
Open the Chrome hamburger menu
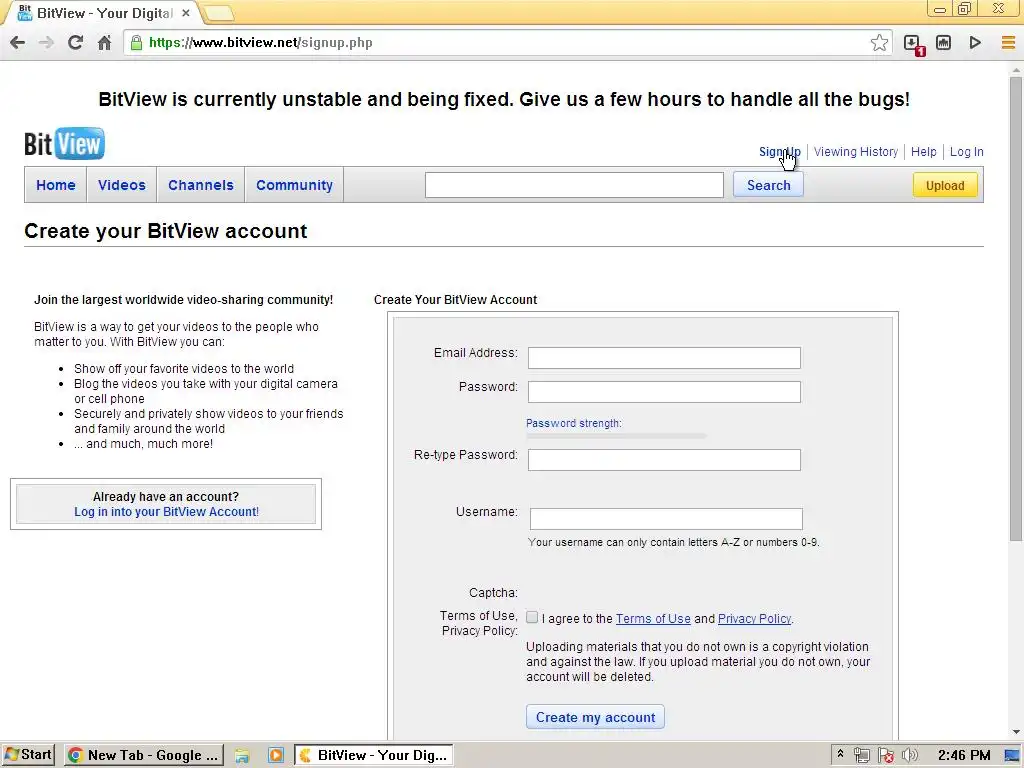tap(1008, 42)
